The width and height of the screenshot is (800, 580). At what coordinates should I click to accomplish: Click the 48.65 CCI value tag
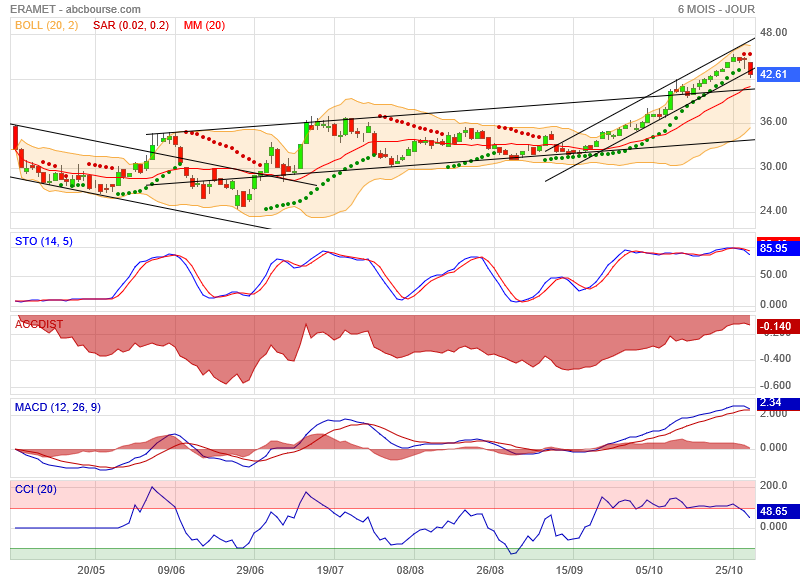(x=778, y=511)
